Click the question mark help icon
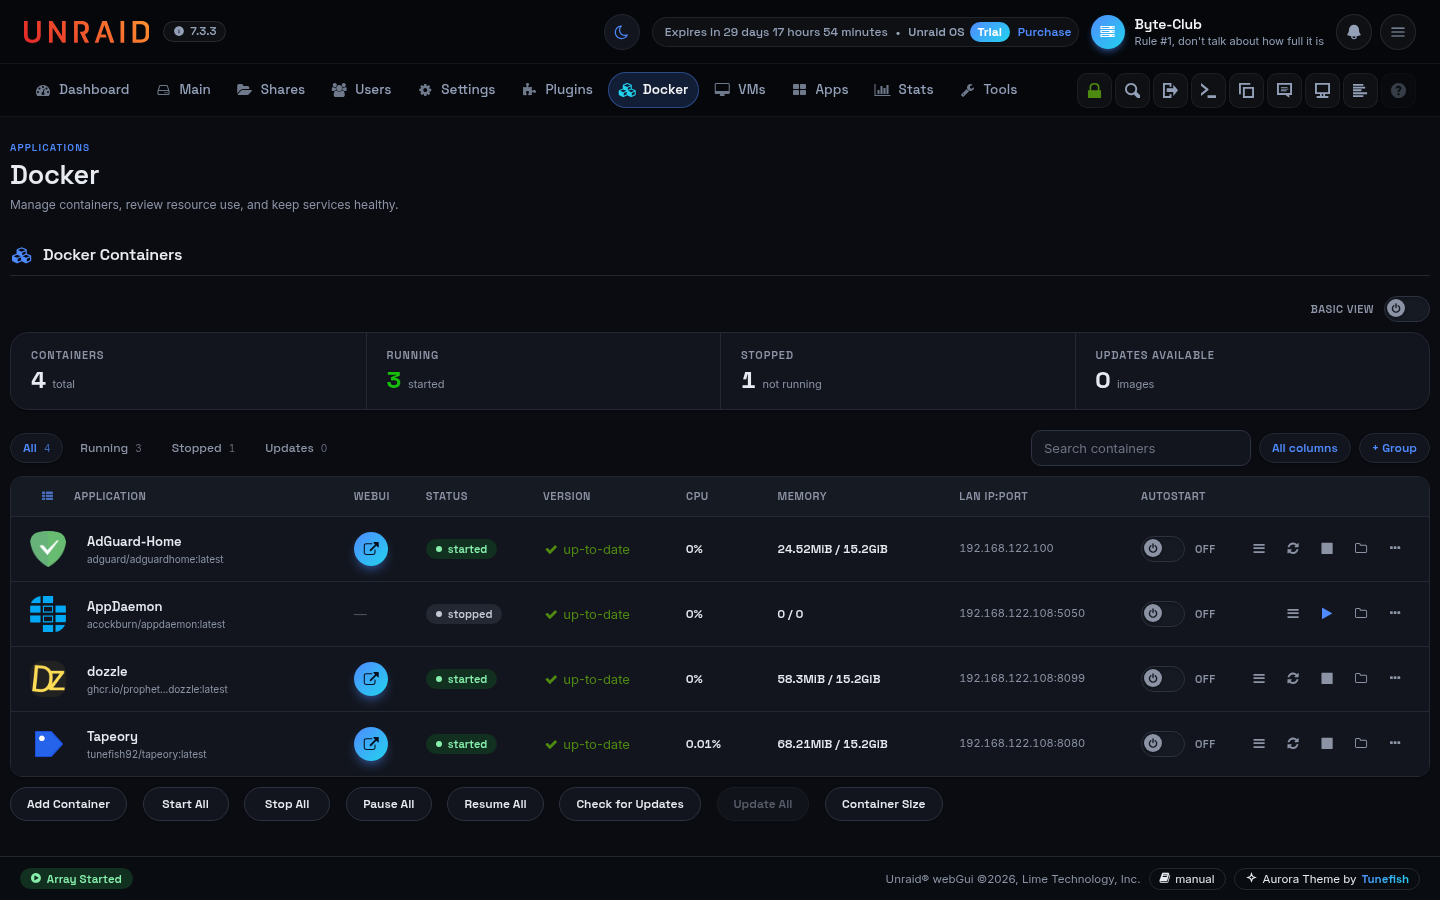This screenshot has width=1440, height=900. click(x=1398, y=90)
